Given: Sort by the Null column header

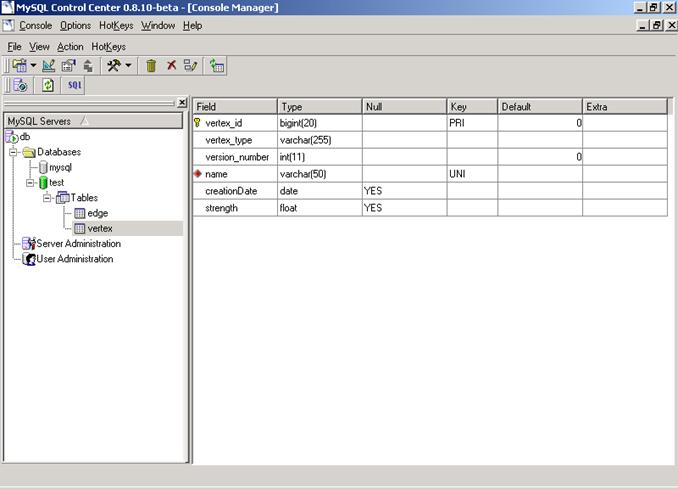Looking at the screenshot, I should click(404, 106).
